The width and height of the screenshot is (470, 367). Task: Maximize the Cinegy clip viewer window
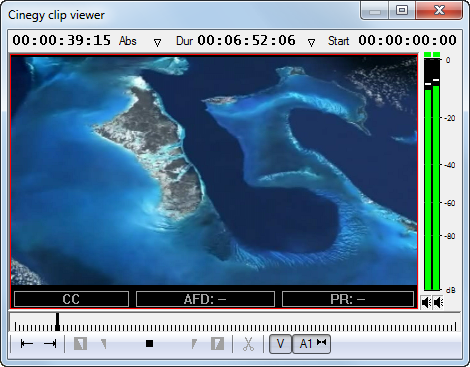[402, 11]
